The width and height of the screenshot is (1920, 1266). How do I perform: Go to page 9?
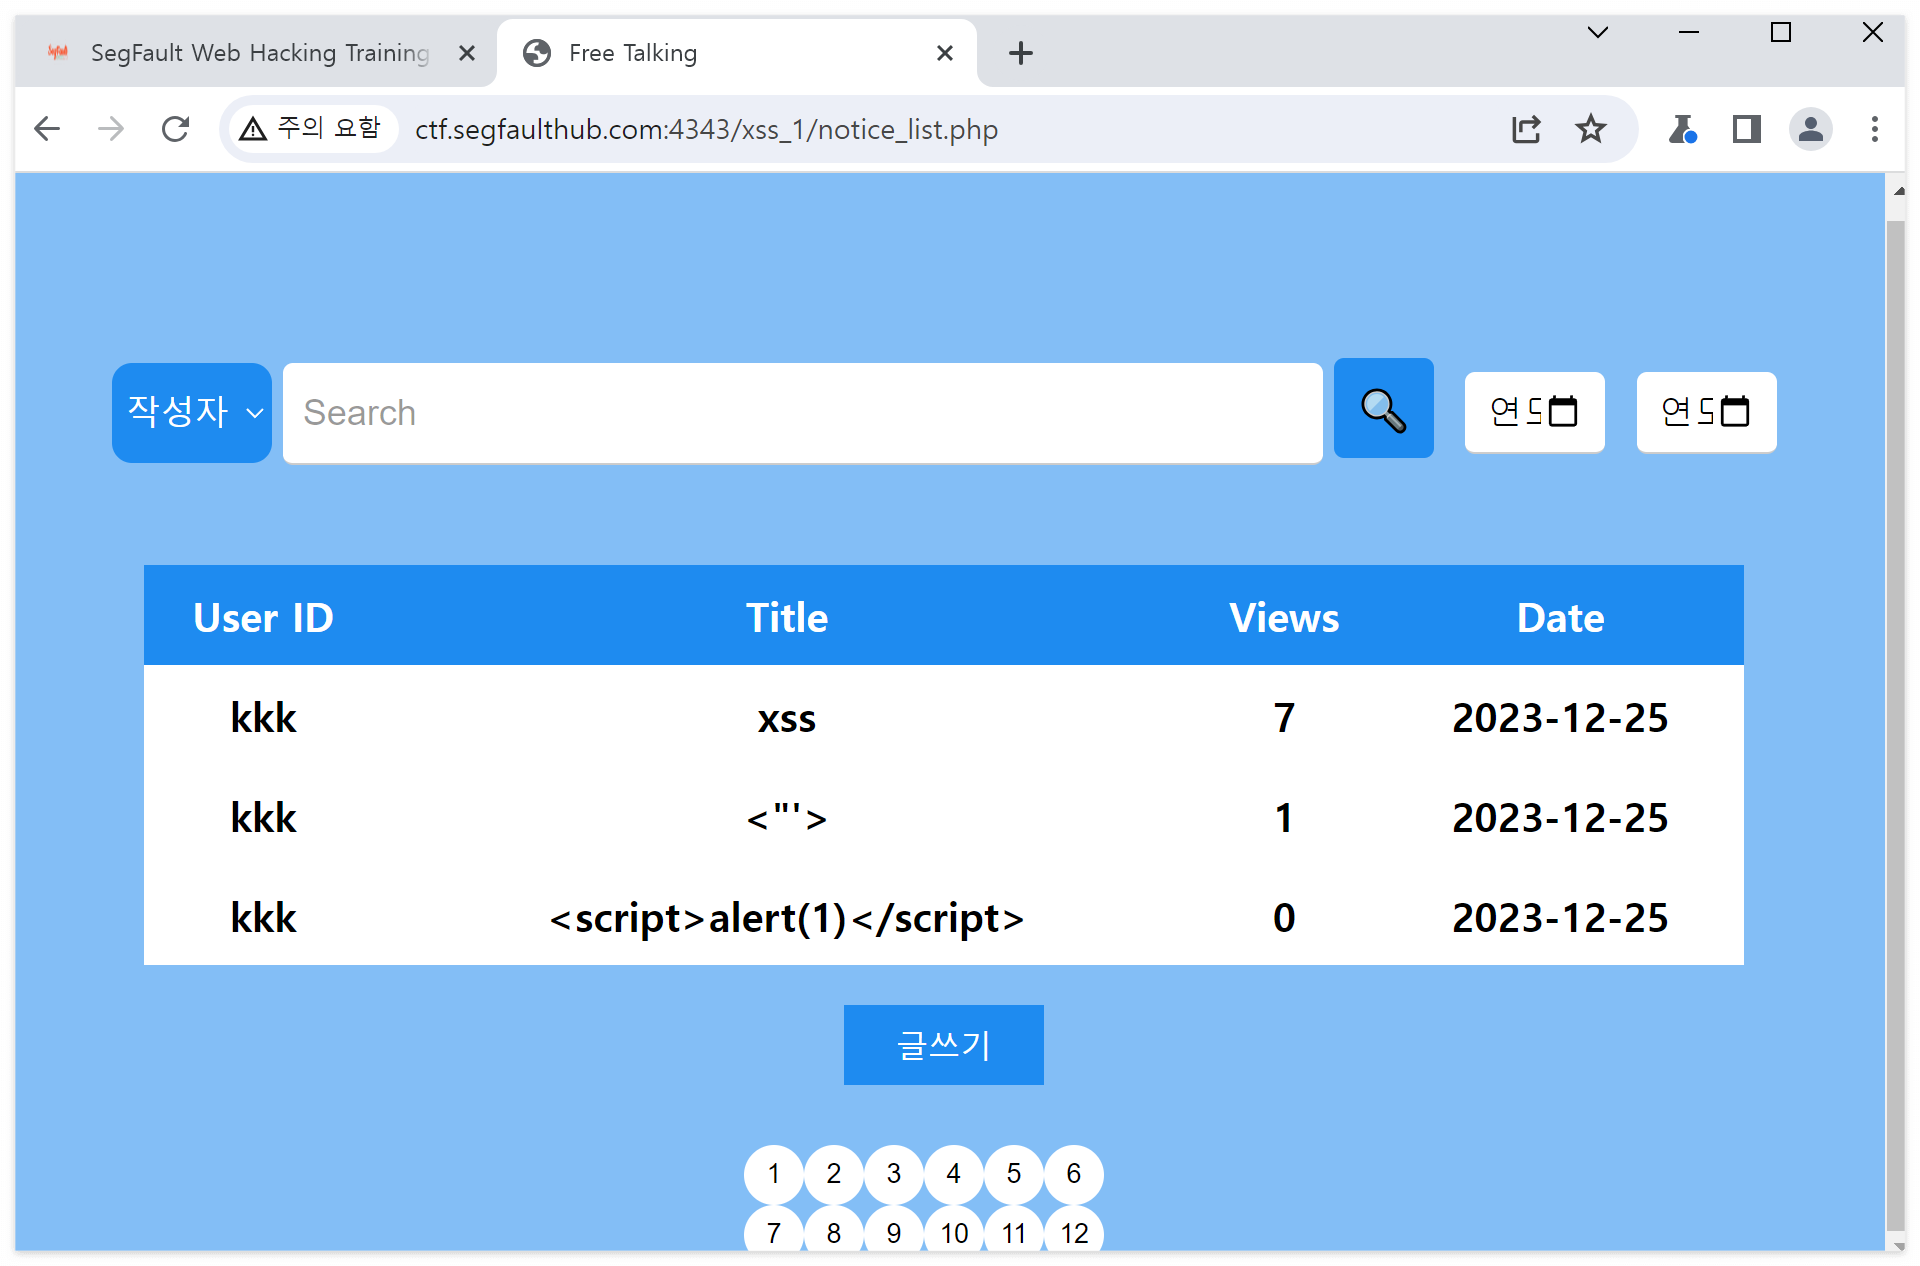pos(894,1230)
